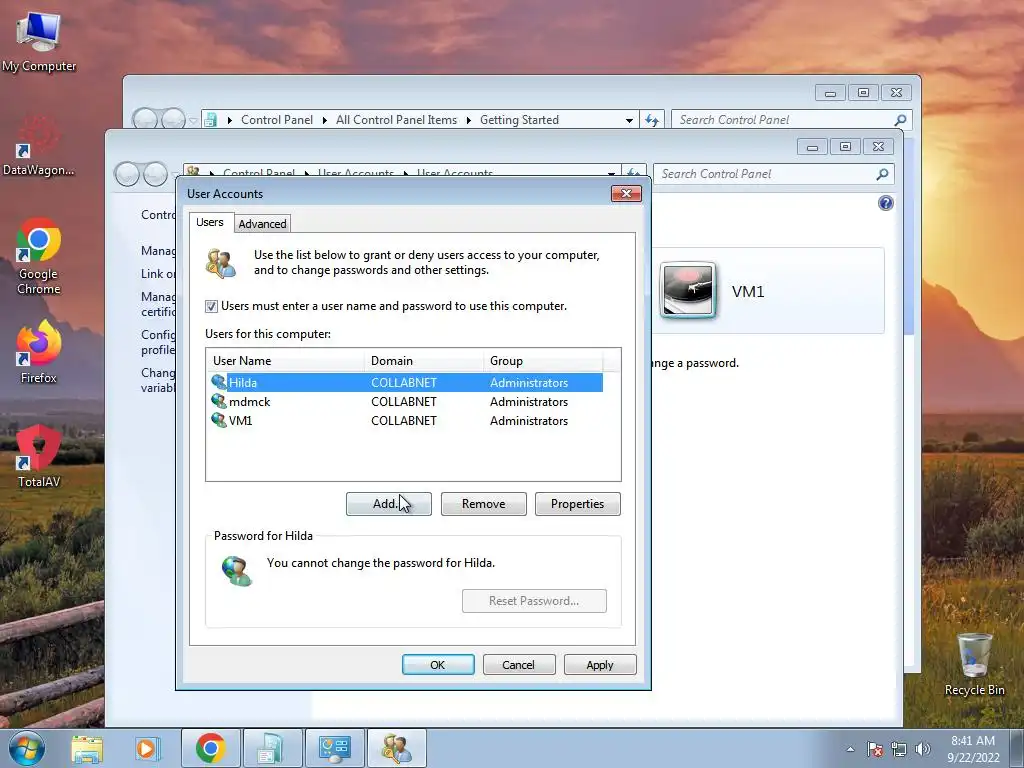
Task: Click the VM1 account picture
Action: (688, 290)
